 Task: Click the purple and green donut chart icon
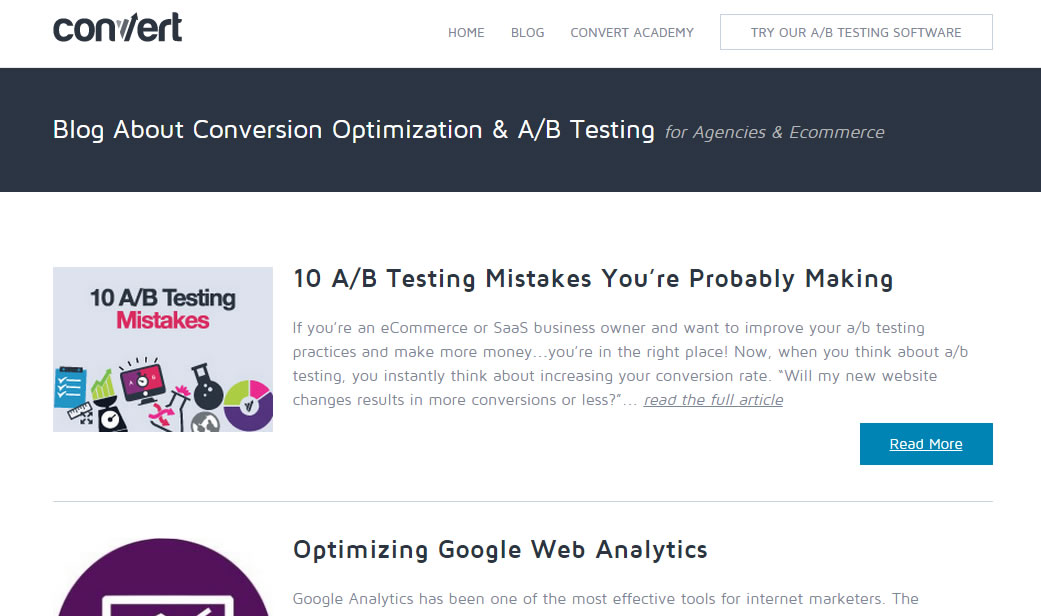click(x=248, y=403)
